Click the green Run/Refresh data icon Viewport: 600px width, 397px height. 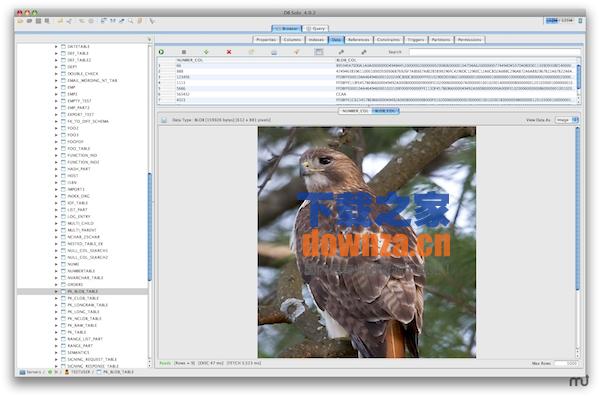[x=161, y=52]
